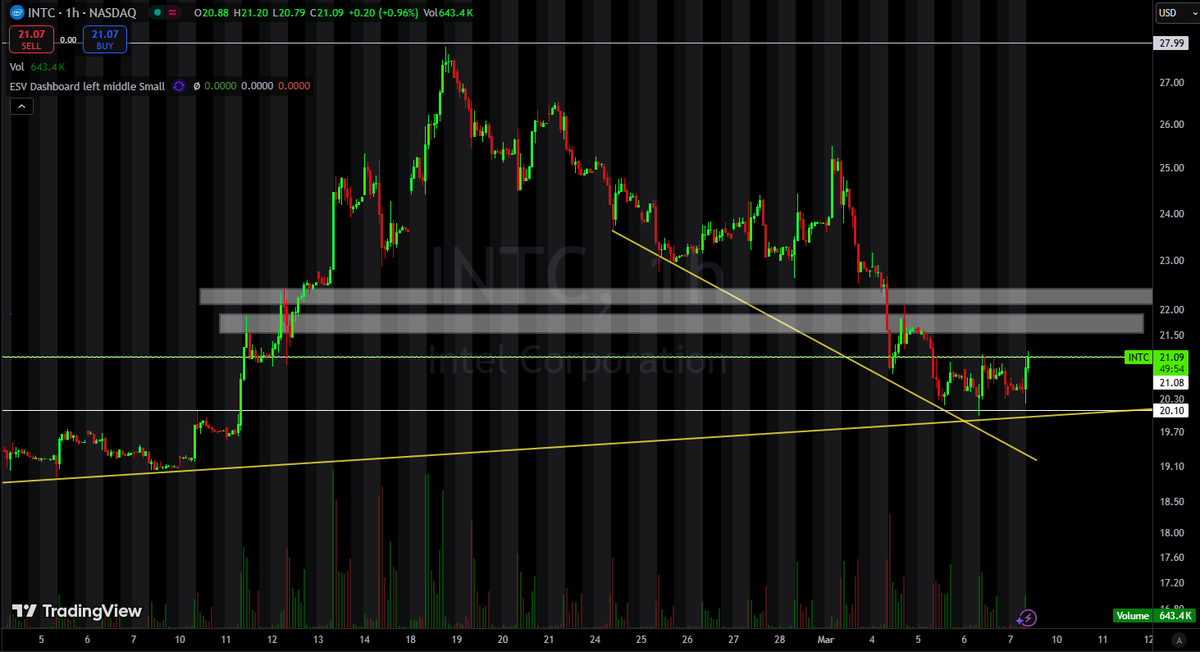
Task: Click the 19.70 price axis value
Action: 1172,432
